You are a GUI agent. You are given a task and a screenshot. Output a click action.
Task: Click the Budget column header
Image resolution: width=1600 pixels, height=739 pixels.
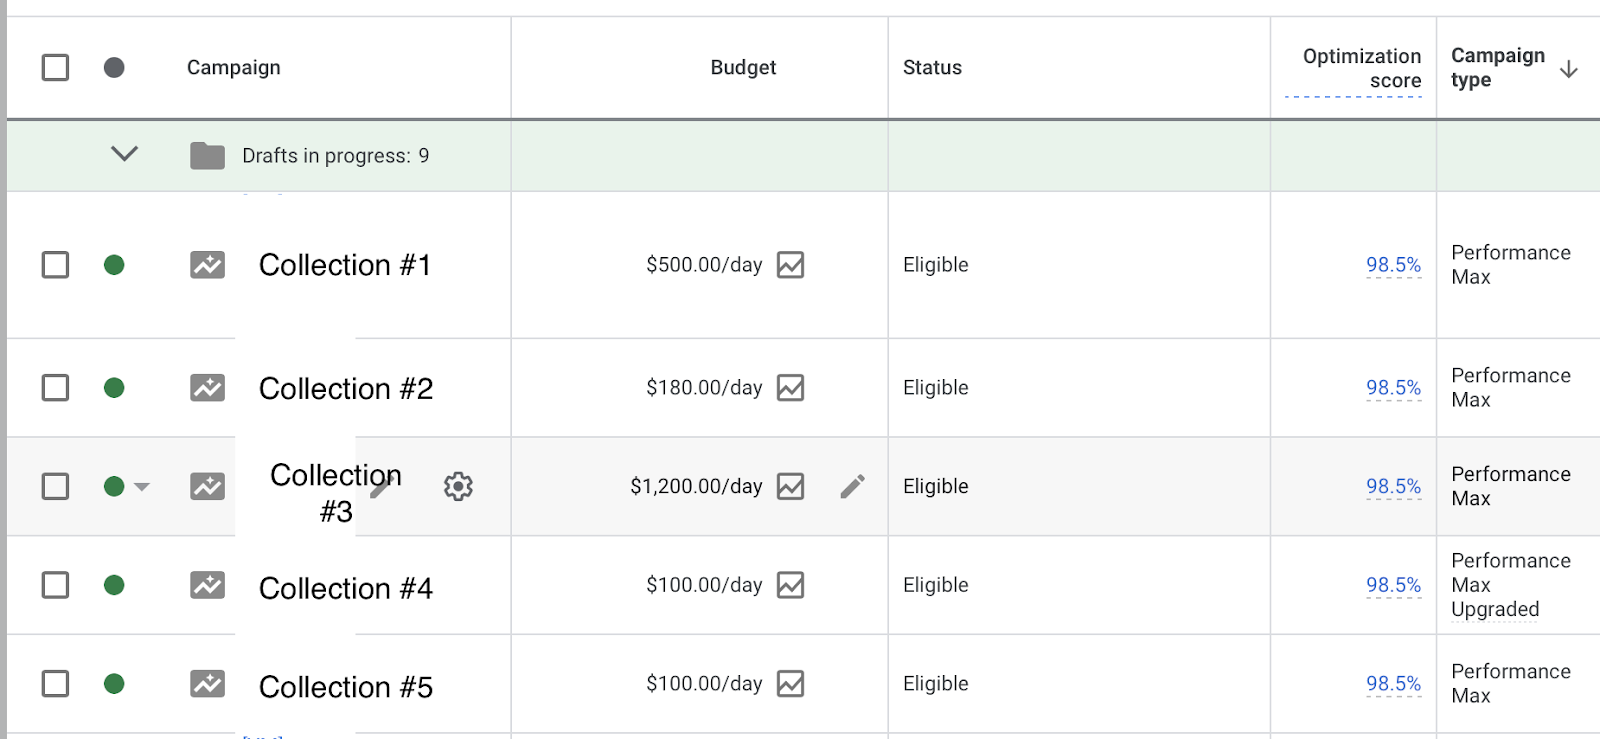[x=743, y=68]
